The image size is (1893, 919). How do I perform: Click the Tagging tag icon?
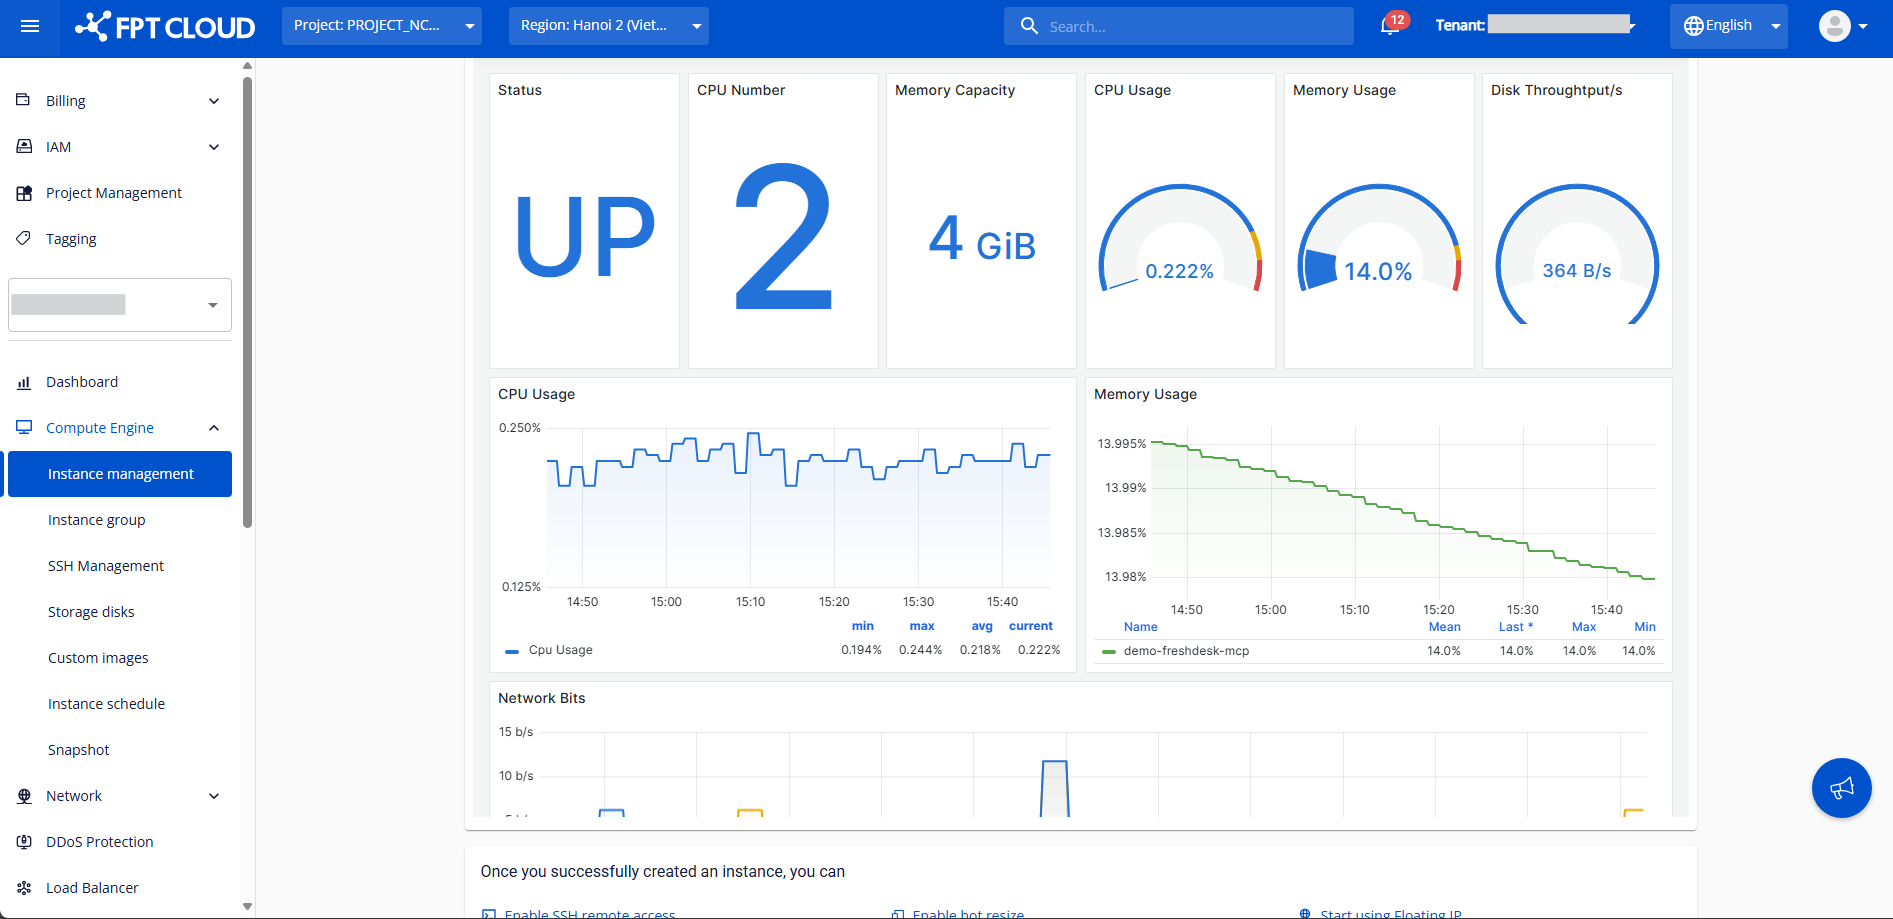click(24, 239)
